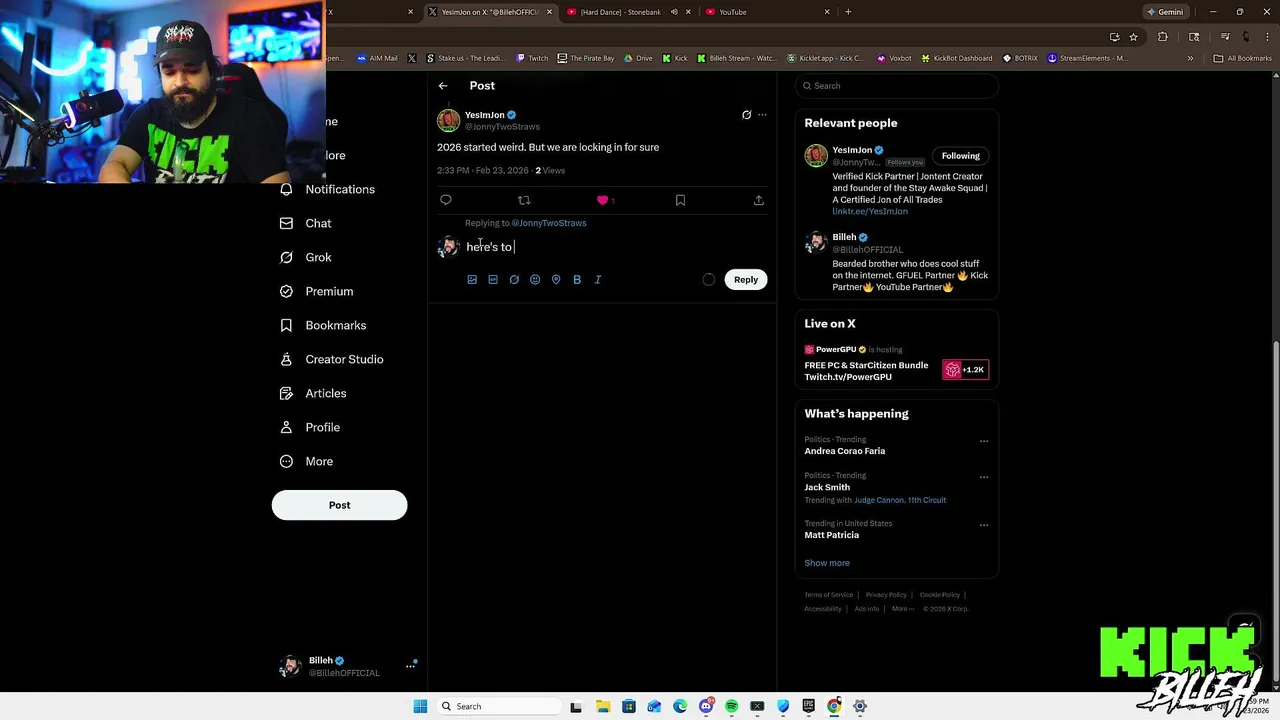Open a new browser tab
This screenshot has height=720, width=1280.
(x=848, y=12)
